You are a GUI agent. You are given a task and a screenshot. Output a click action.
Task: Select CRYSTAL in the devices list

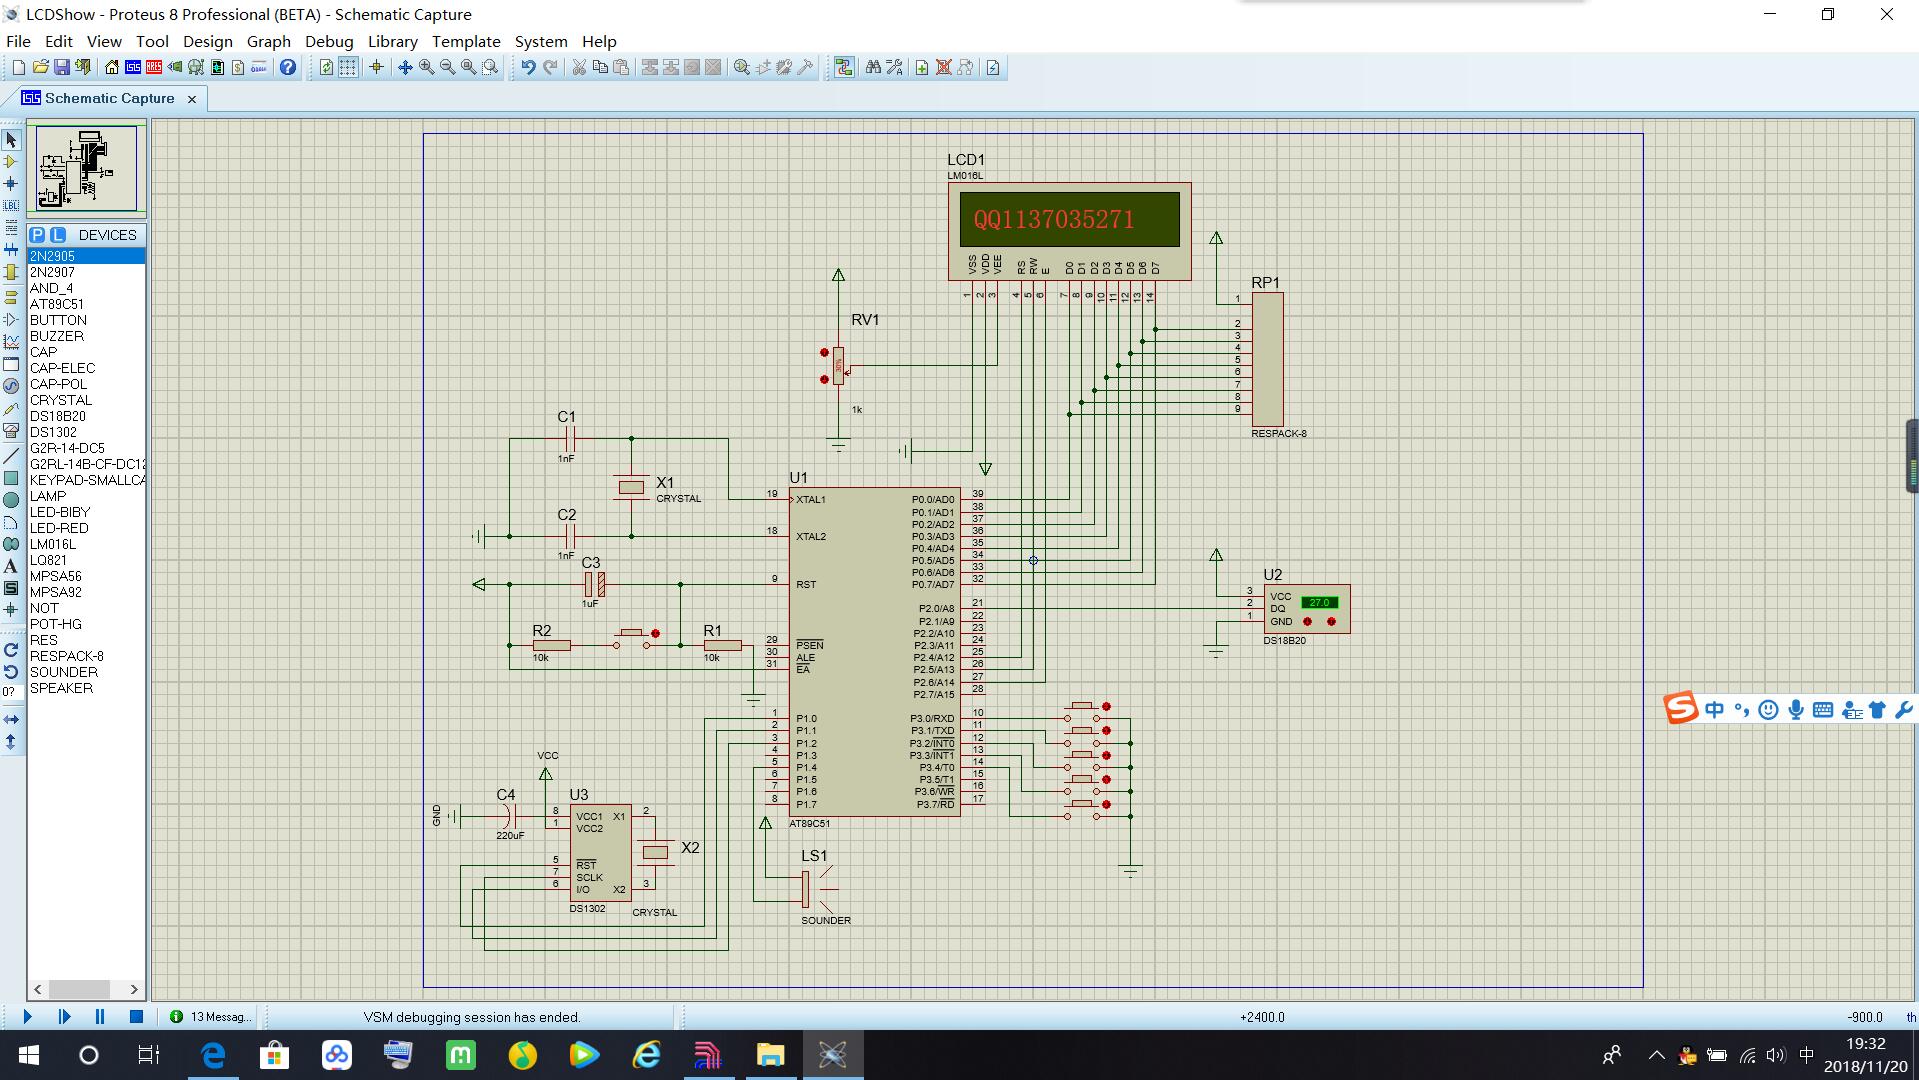pyautogui.click(x=86, y=400)
